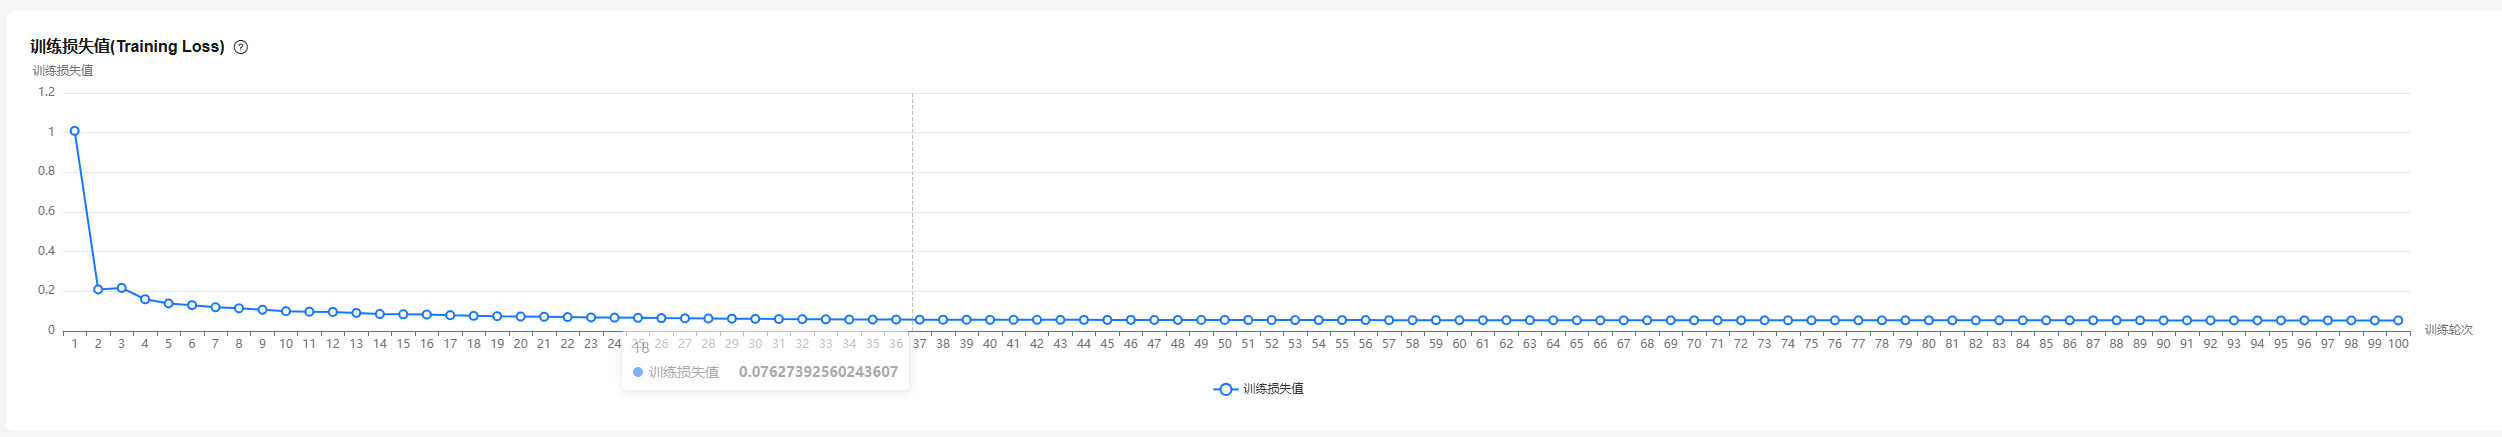Click the data point at epoch 50
2502x437 pixels.
(1225, 320)
